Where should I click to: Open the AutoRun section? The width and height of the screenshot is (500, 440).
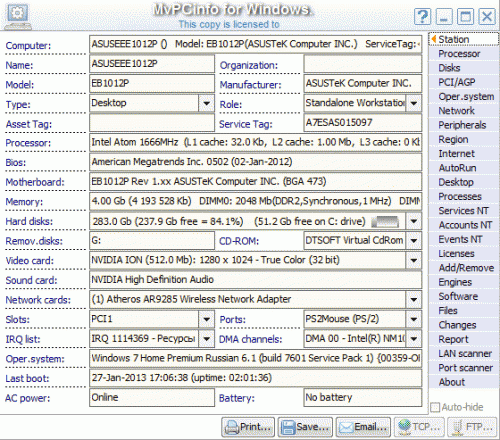click(464, 168)
